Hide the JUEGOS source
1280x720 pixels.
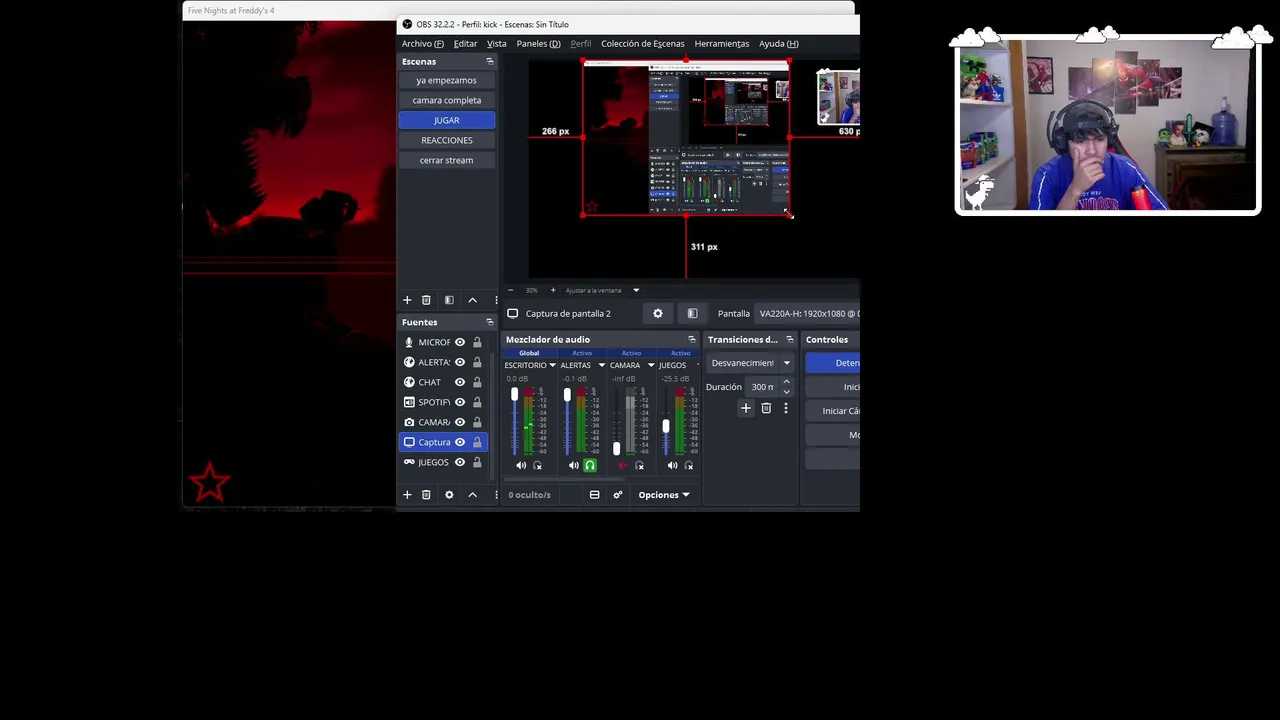(460, 462)
